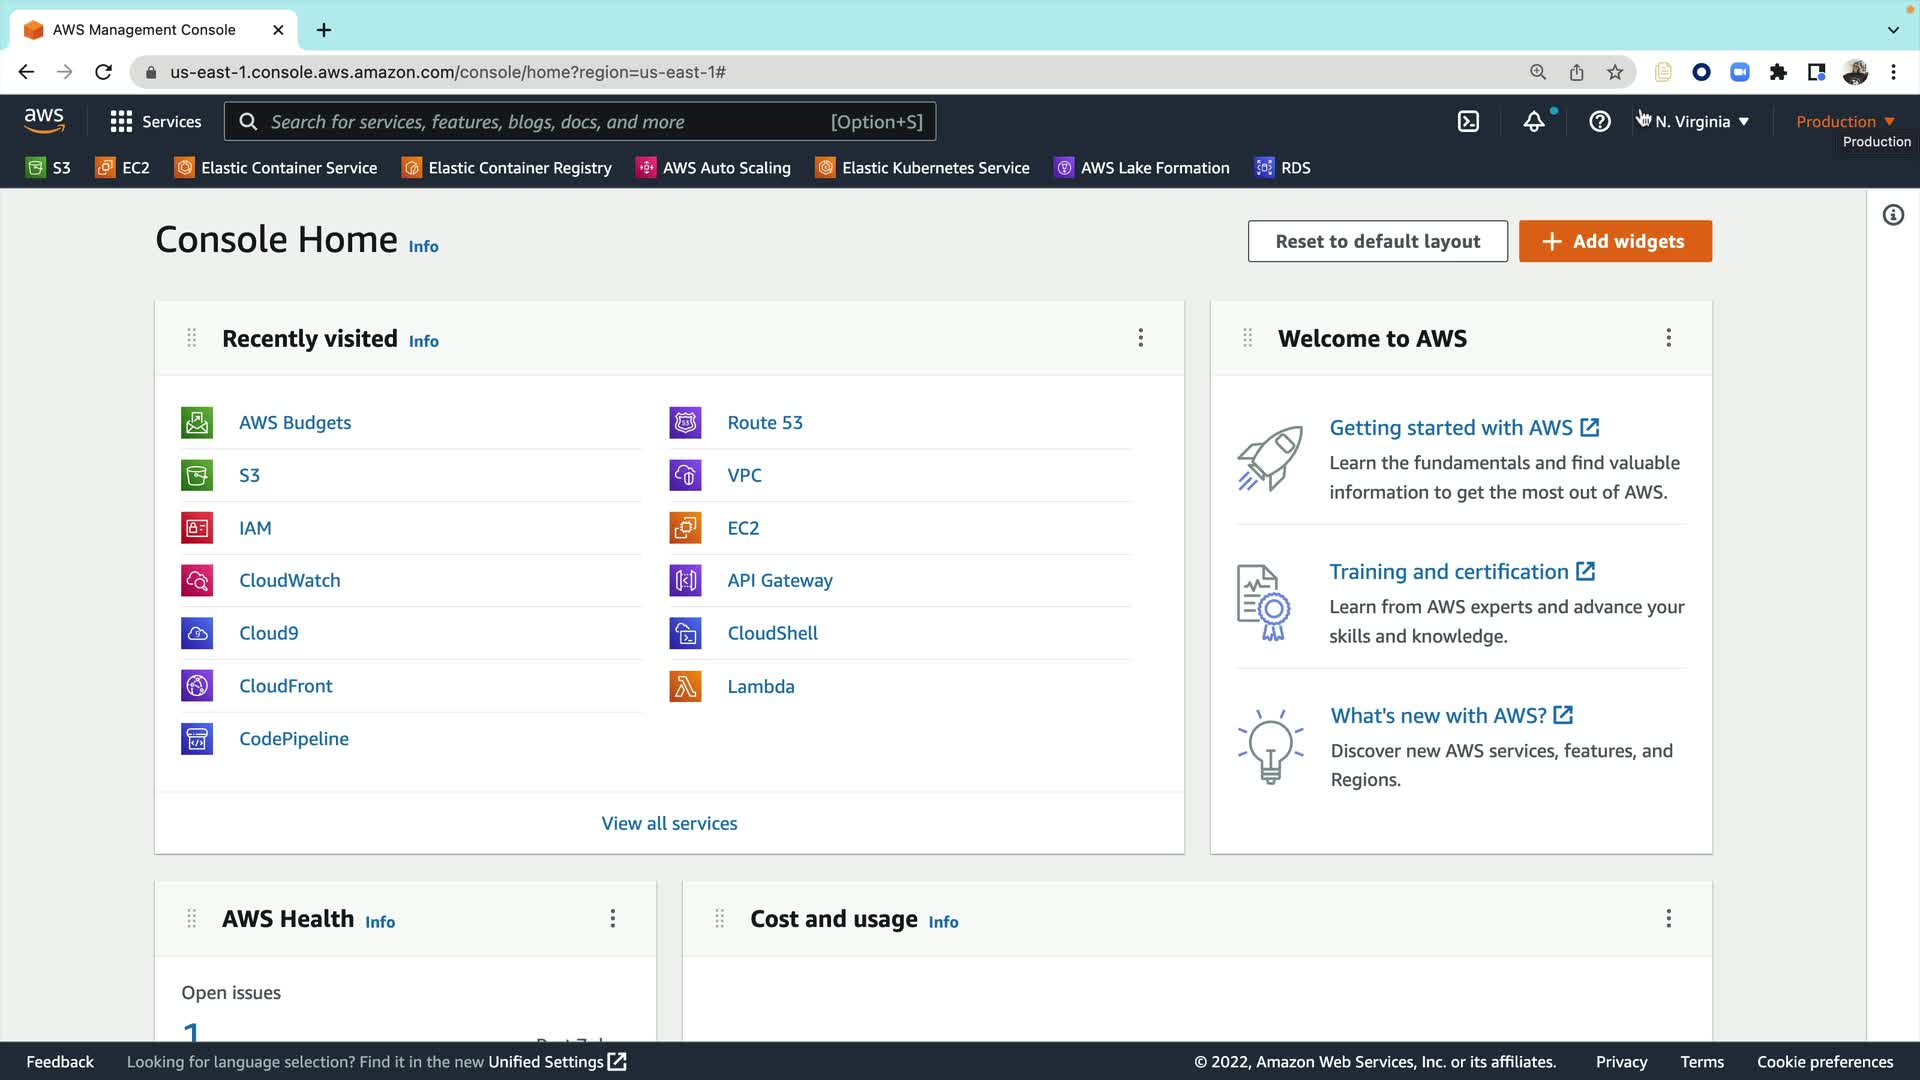Expand the Production account dropdown
Viewport: 1920px width, 1080px height.
(x=1845, y=122)
